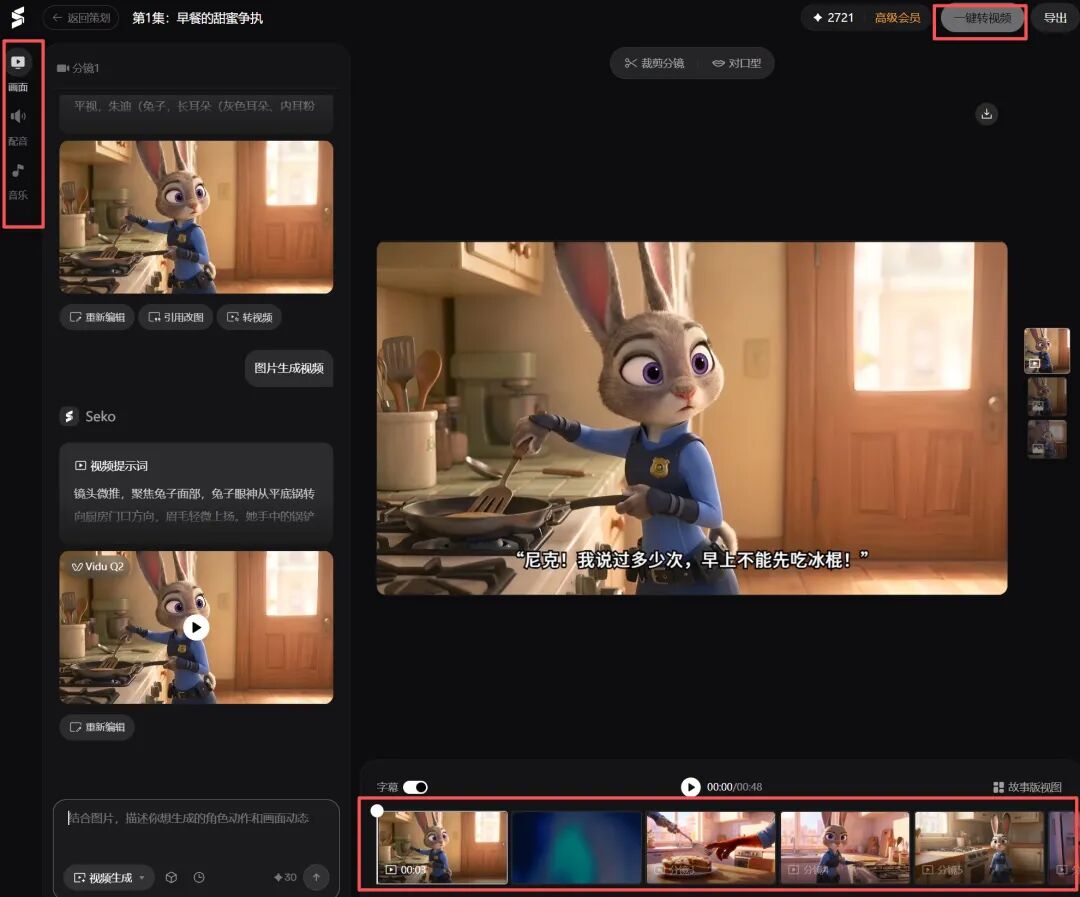The image size is (1080, 897).
Task: Select the 配音 voiceover speaker icon
Action: coord(20,116)
